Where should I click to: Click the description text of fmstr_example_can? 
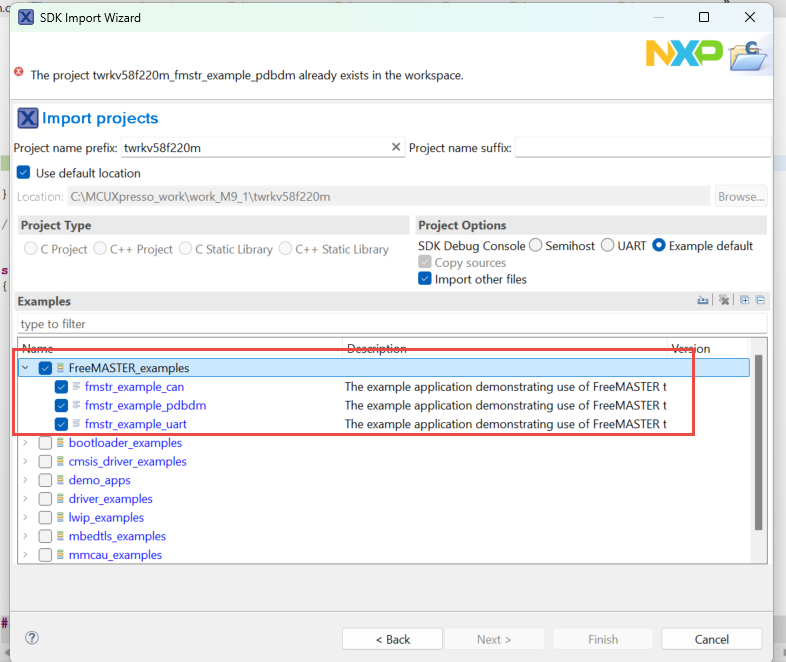pos(505,387)
